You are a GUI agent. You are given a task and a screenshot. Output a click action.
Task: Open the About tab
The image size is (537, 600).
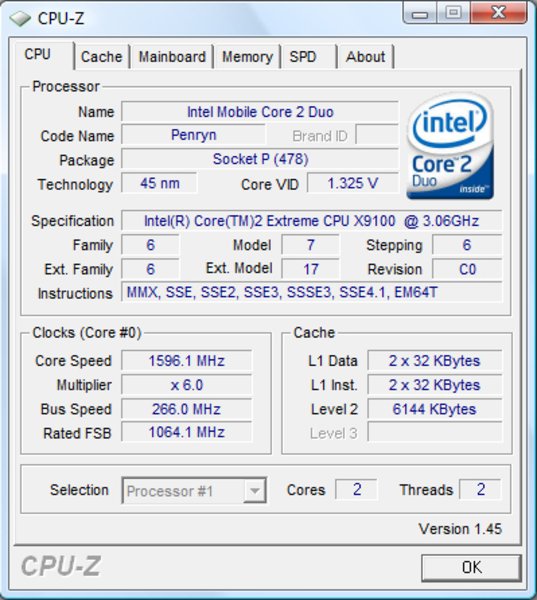(366, 57)
